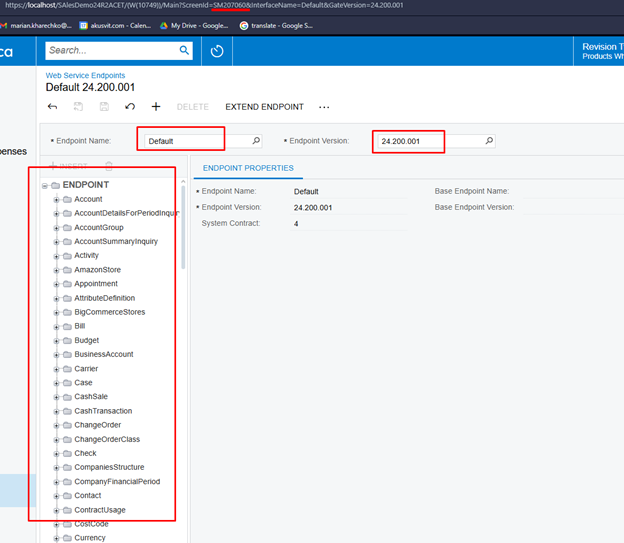This screenshot has height=543, width=624.
Task: Click the Case folder icon
Action: click(67, 383)
